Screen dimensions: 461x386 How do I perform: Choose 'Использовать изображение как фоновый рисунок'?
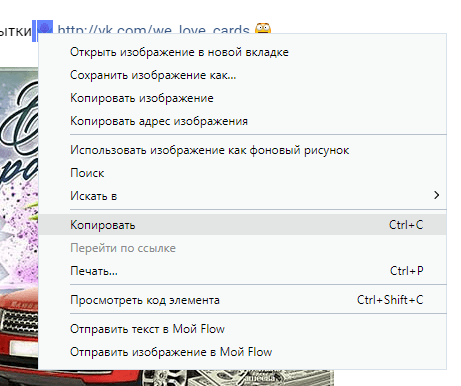click(x=242, y=150)
